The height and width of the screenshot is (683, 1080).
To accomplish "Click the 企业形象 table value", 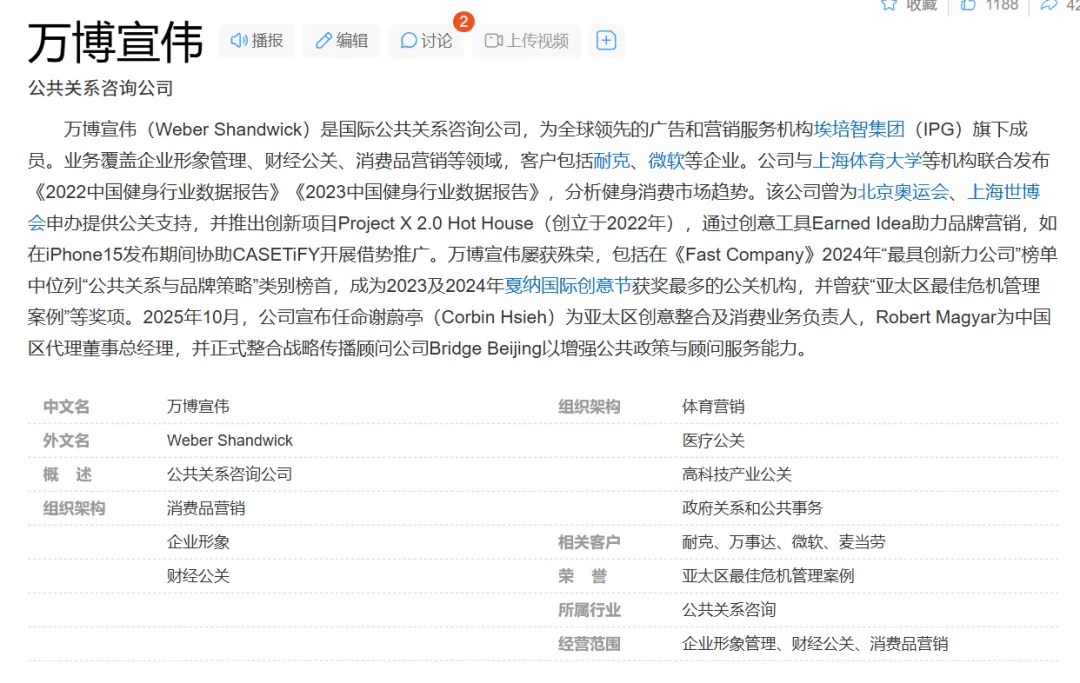I will [x=198, y=542].
